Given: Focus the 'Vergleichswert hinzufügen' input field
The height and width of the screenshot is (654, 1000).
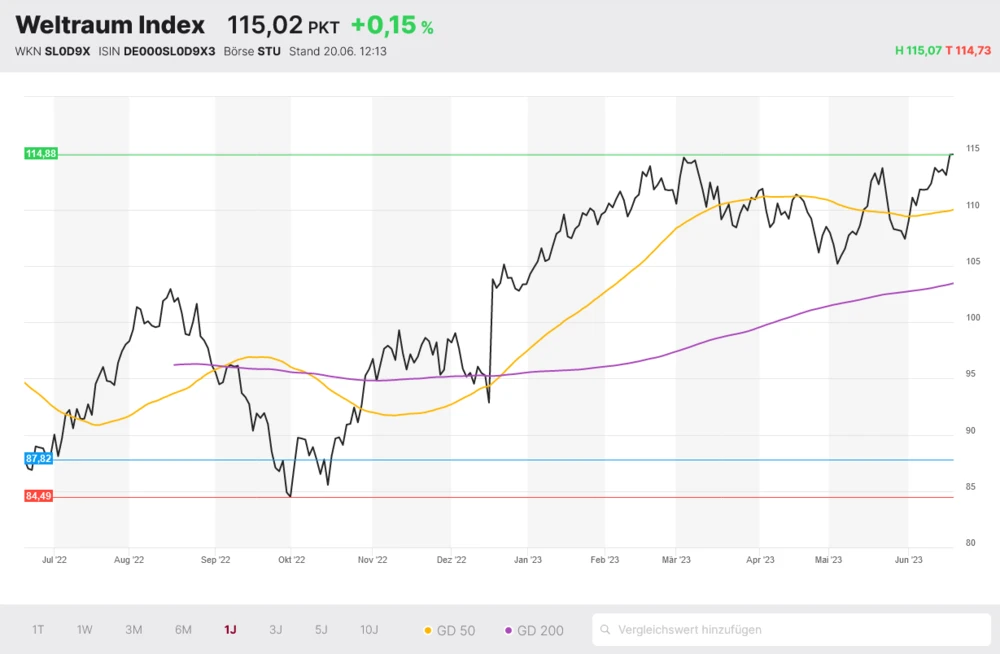Looking at the screenshot, I should 795,630.
